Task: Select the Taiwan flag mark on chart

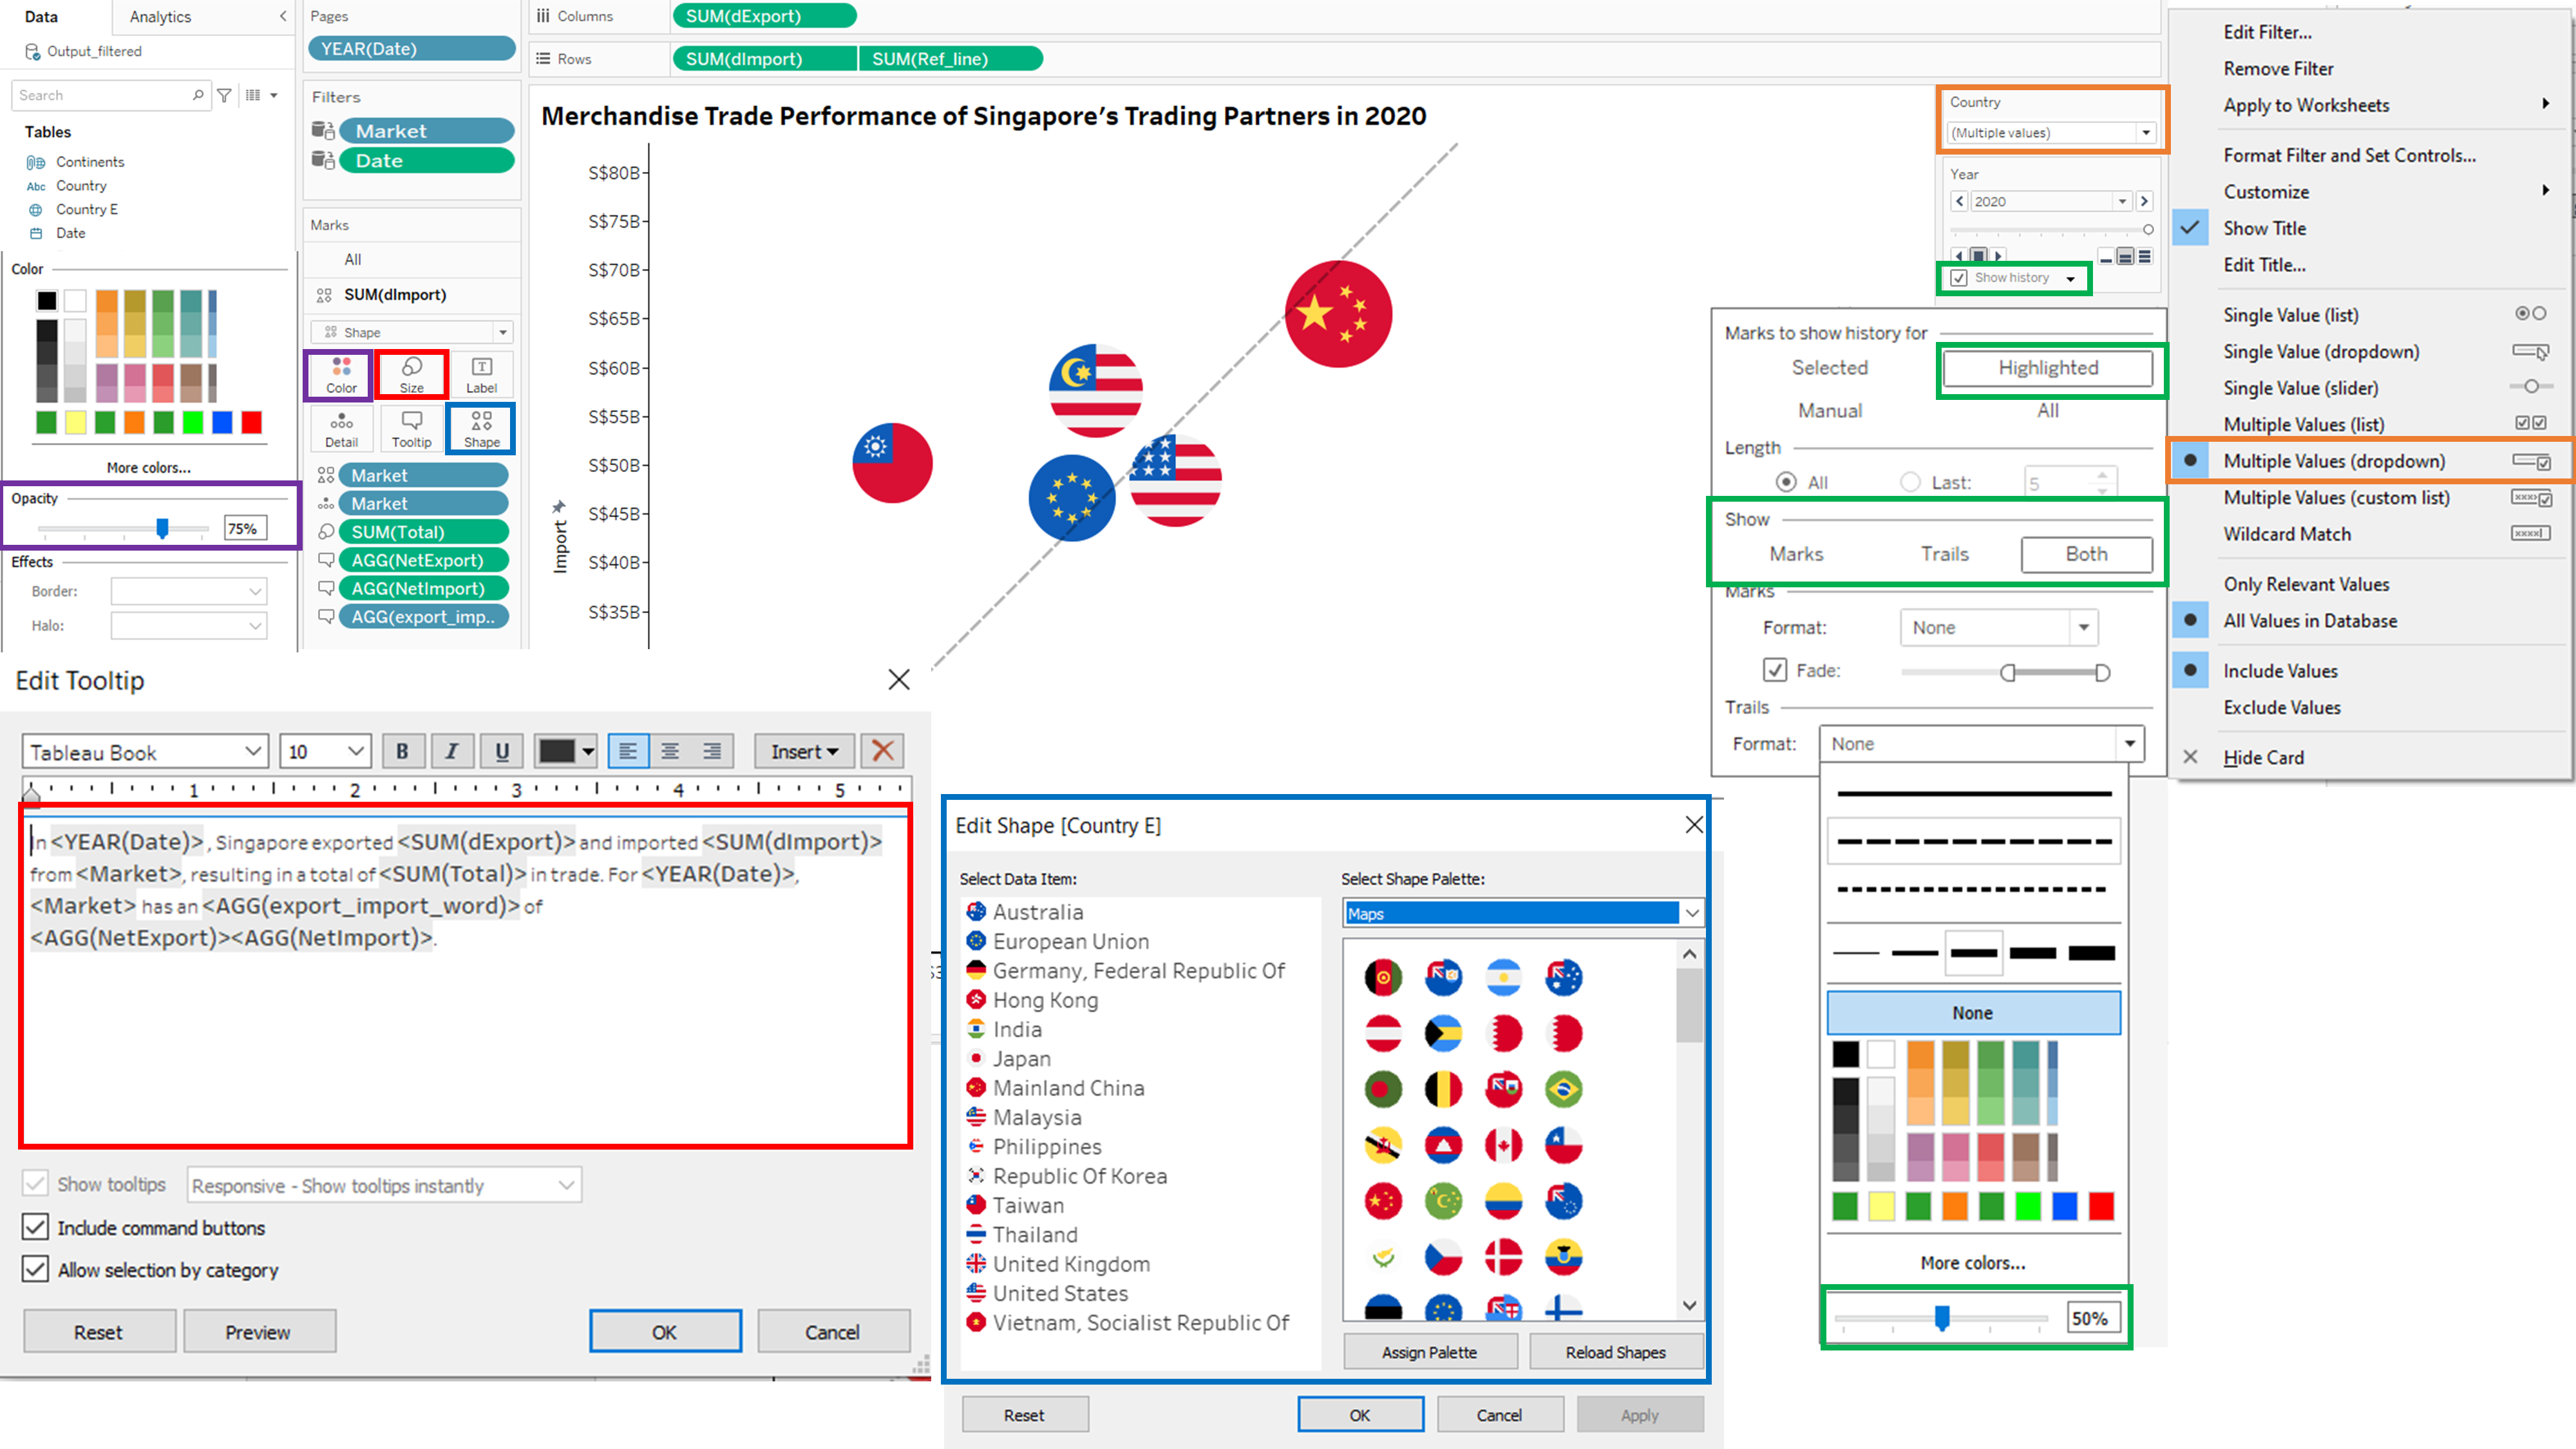Action: click(892, 463)
